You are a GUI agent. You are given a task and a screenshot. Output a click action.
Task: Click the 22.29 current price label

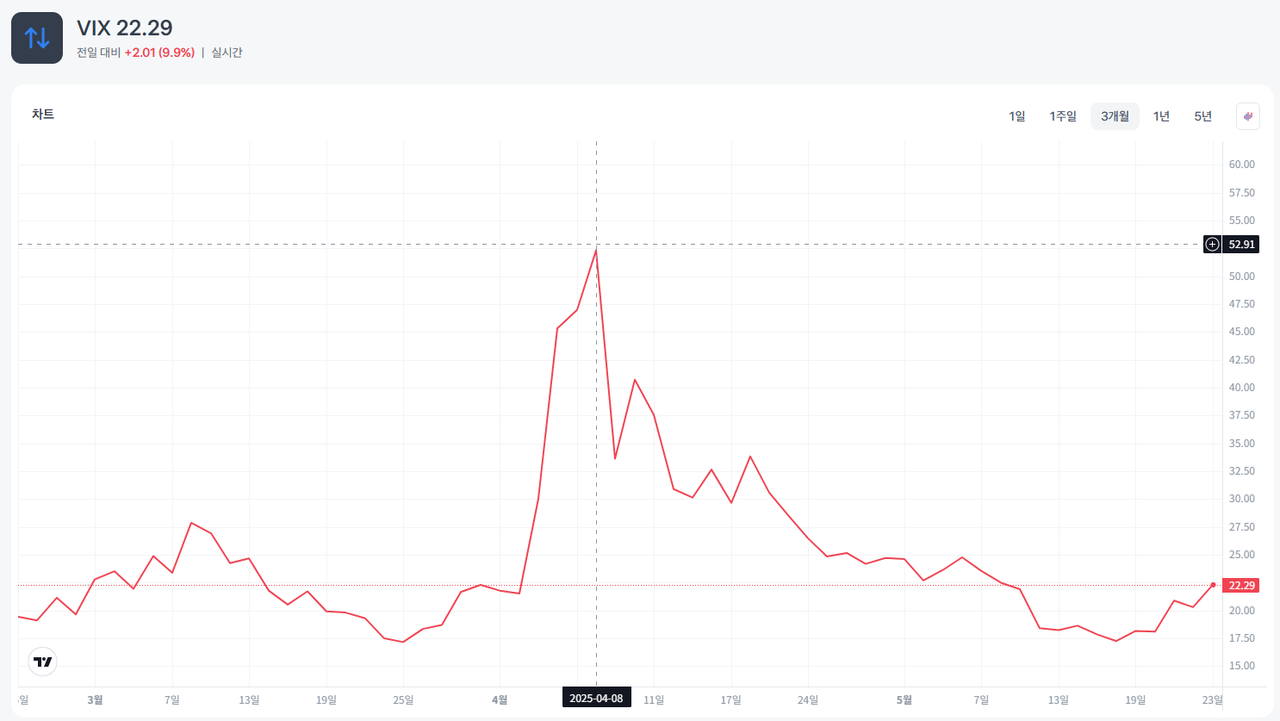point(1242,585)
